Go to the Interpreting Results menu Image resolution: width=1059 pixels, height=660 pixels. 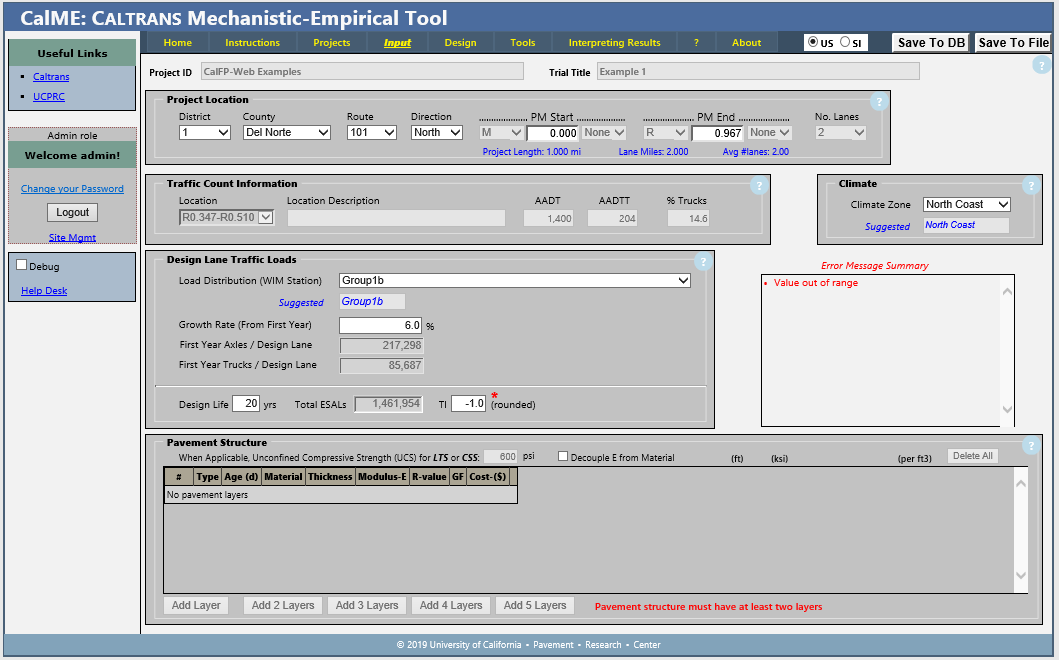[x=614, y=43]
